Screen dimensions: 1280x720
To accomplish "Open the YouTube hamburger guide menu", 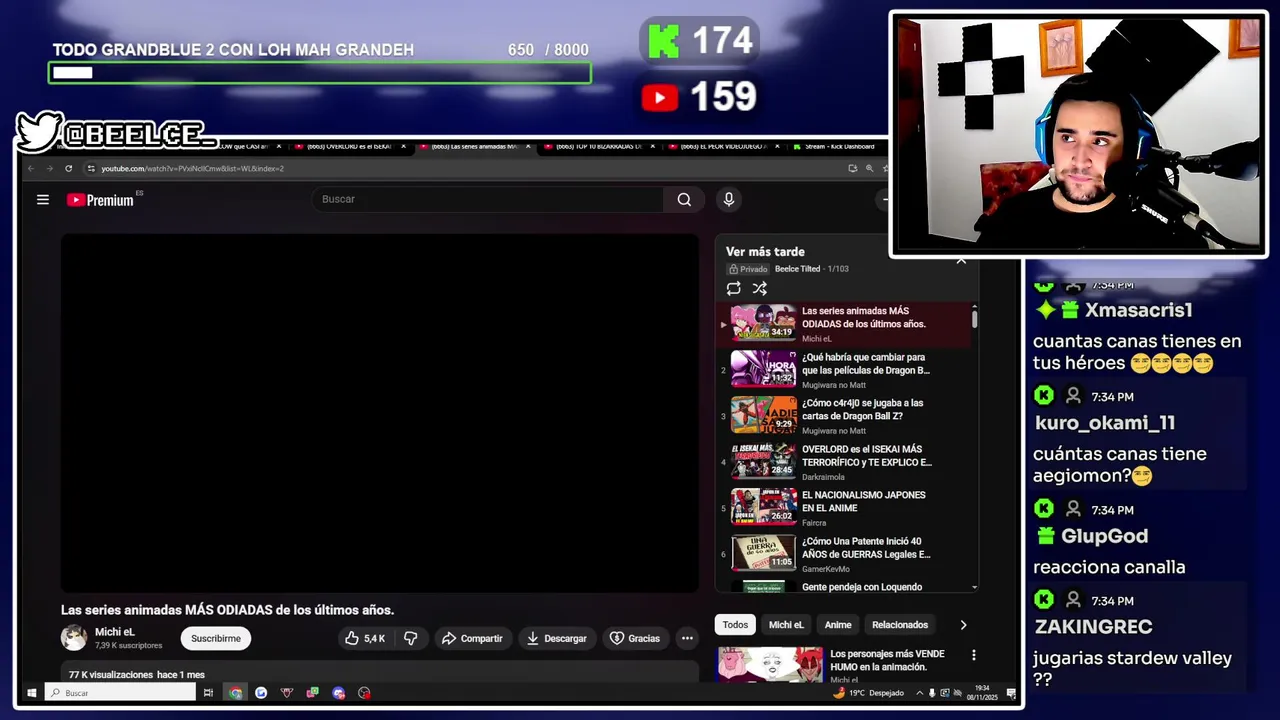I will 43,200.
